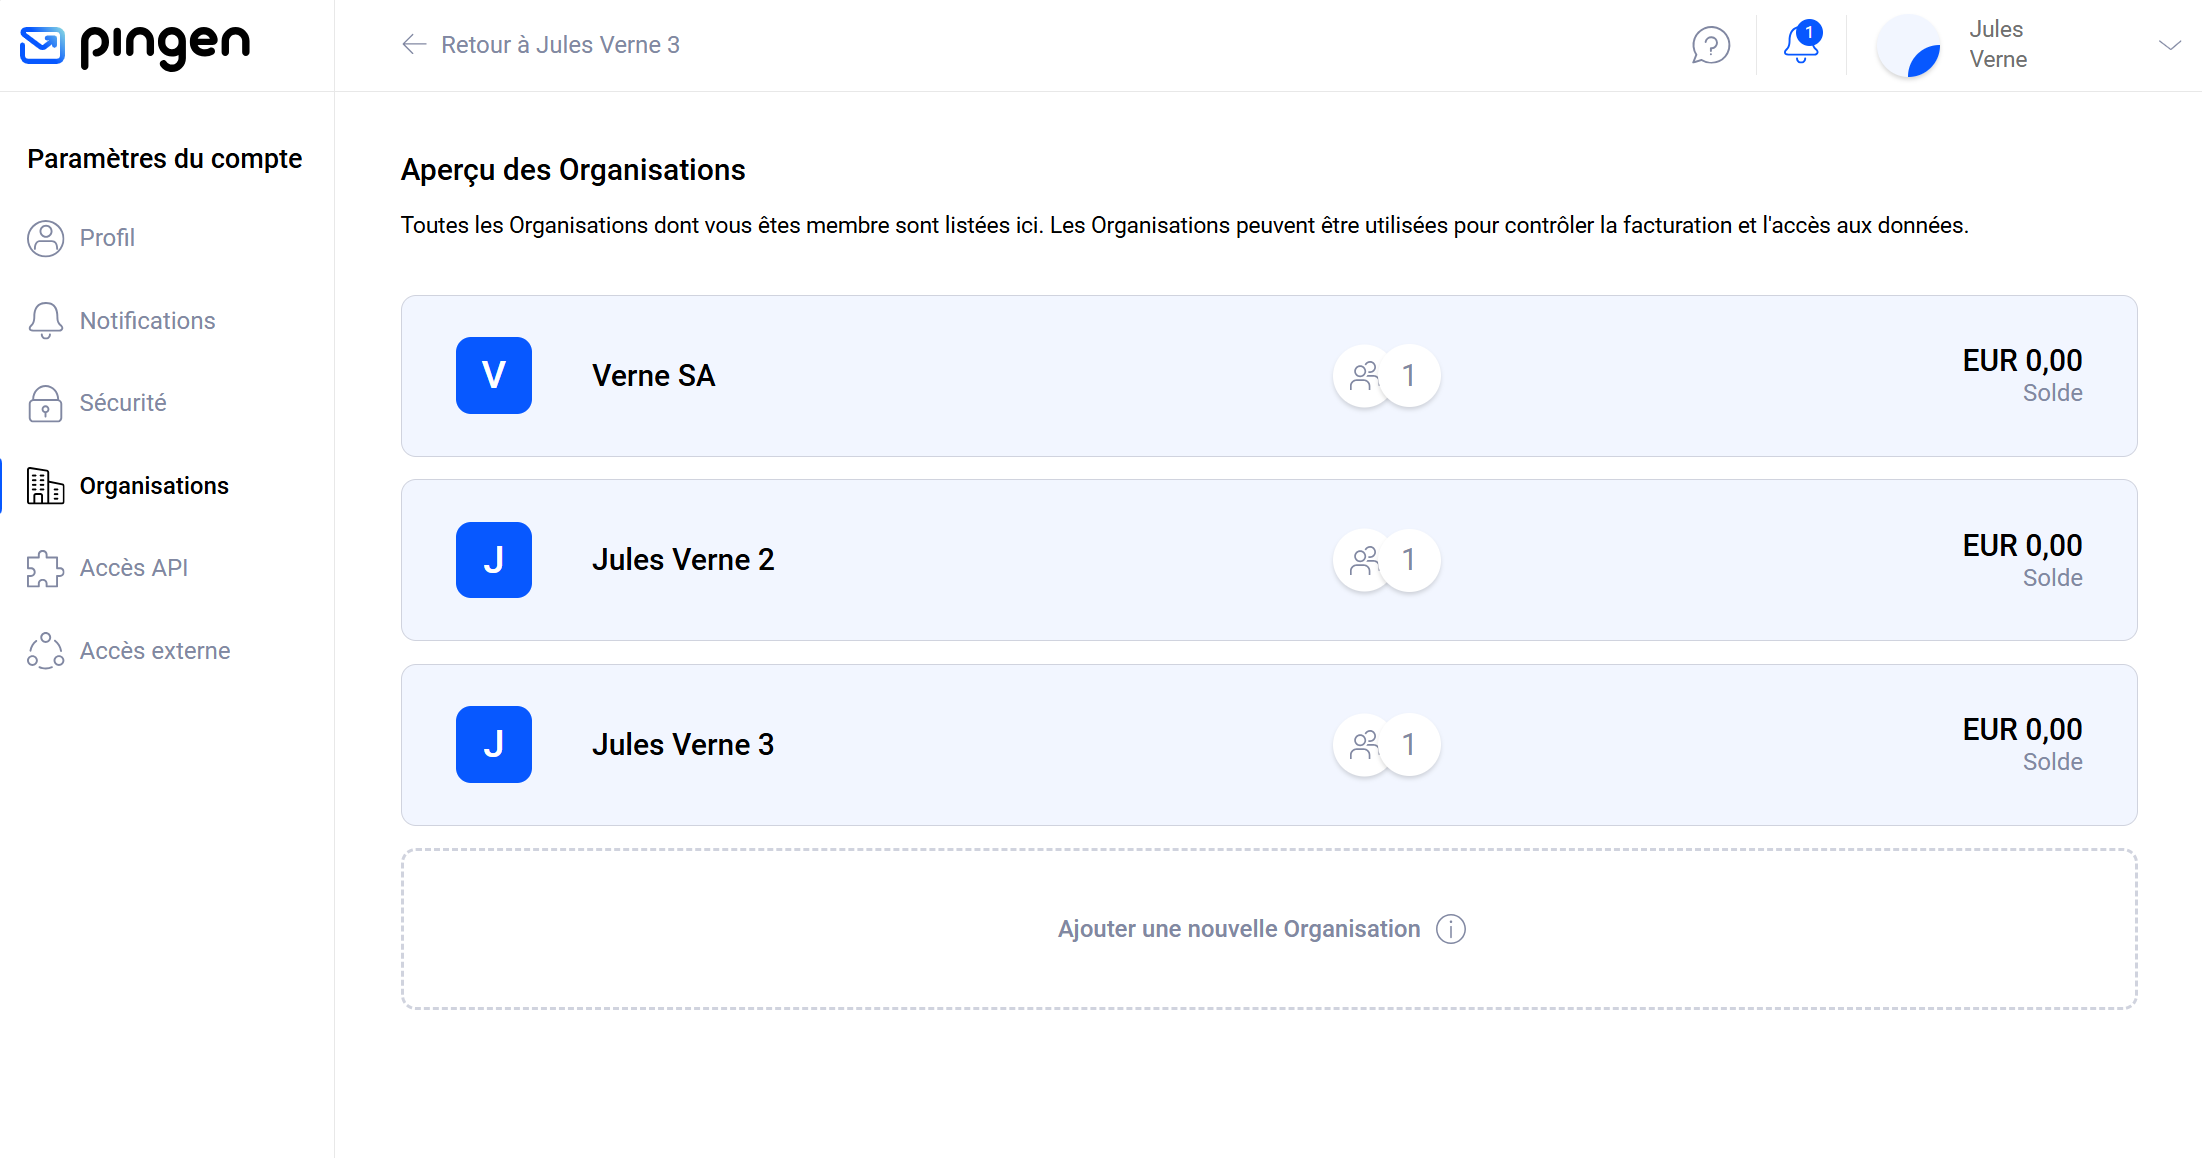Open the notifications bell in header
This screenshot has width=2202, height=1158.
(1801, 43)
